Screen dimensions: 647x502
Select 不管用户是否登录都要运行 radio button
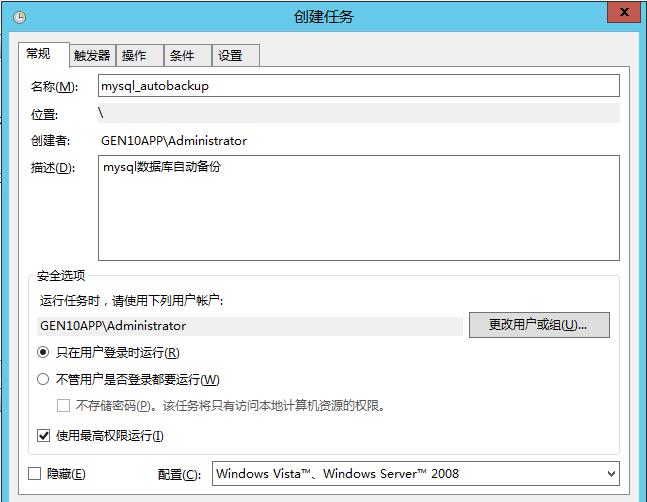pyautogui.click(x=43, y=379)
